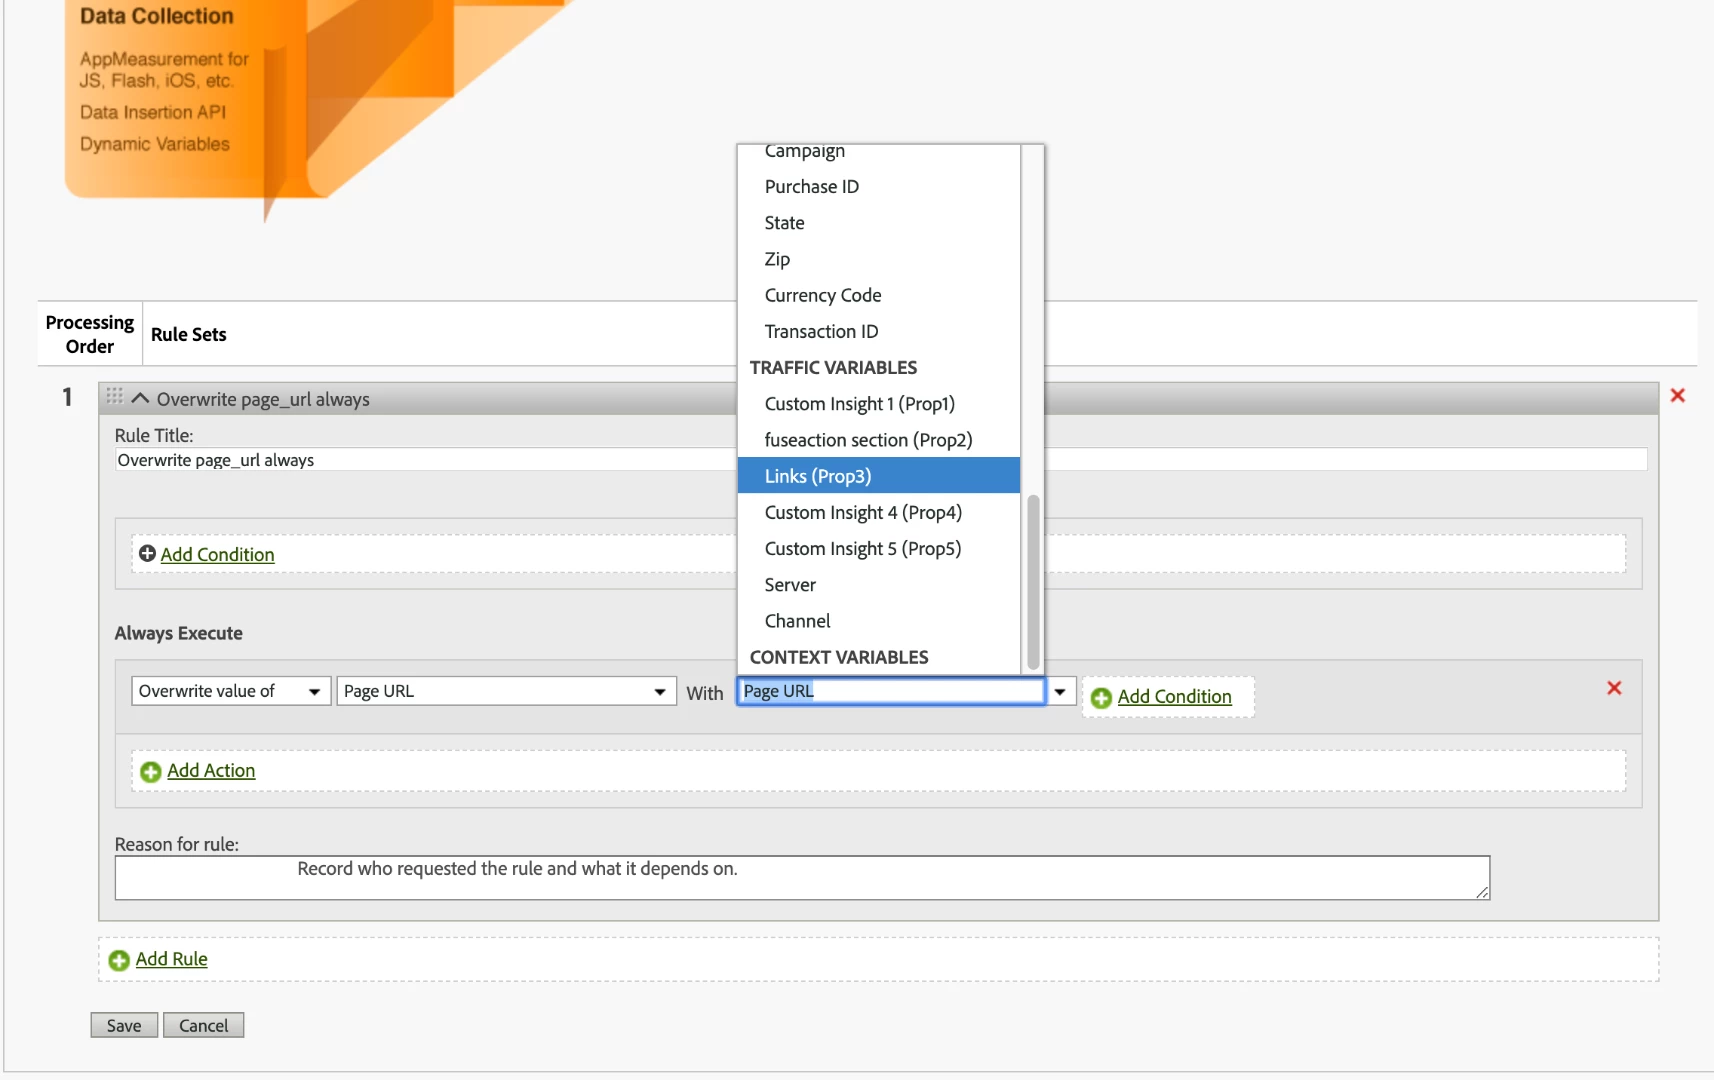Image resolution: width=1714 pixels, height=1080 pixels.
Task: Click the plus icon beside Add Rule
Action: (119, 960)
